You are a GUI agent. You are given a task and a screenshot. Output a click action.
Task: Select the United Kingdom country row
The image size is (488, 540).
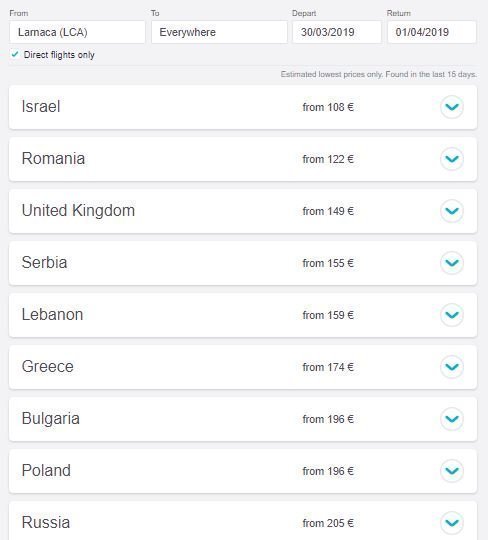point(243,211)
